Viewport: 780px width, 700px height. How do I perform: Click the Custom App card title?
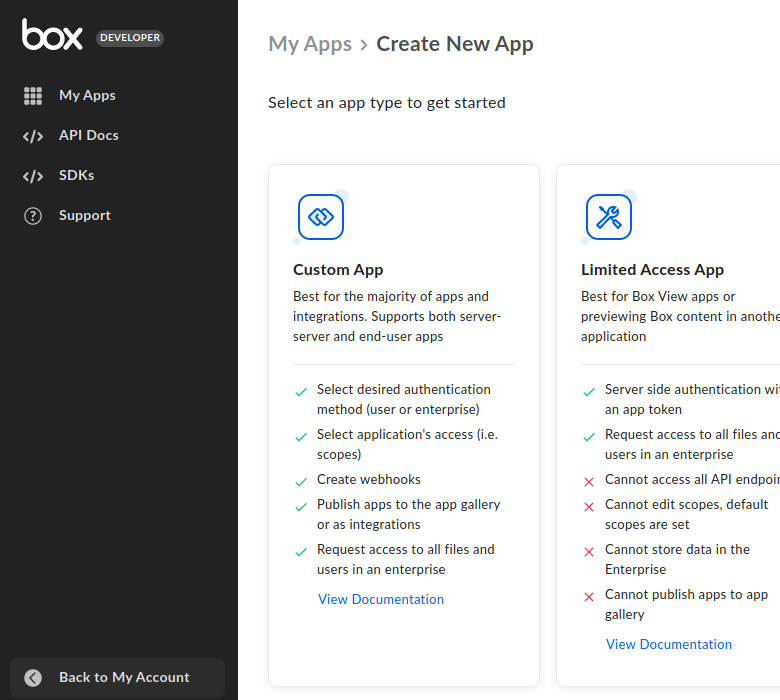338,270
